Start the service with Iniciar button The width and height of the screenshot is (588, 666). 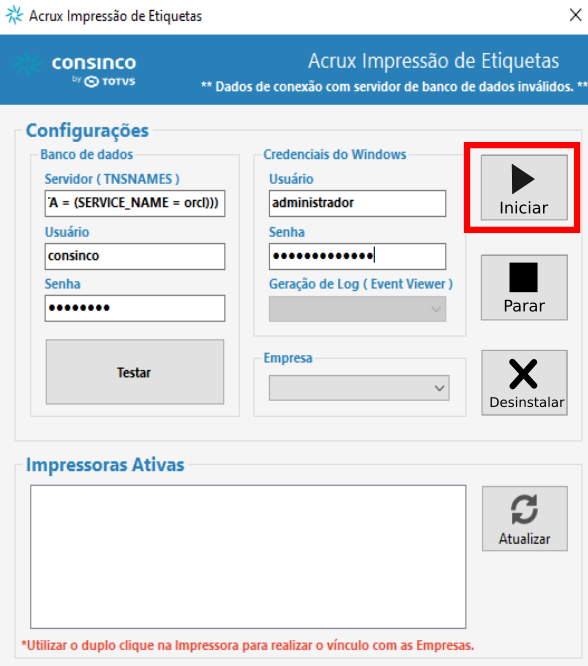pyautogui.click(x=524, y=187)
